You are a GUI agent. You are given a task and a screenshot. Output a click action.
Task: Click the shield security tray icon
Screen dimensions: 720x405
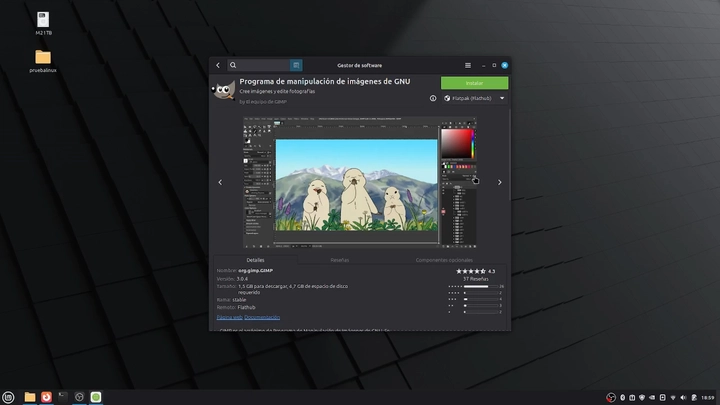click(642, 398)
